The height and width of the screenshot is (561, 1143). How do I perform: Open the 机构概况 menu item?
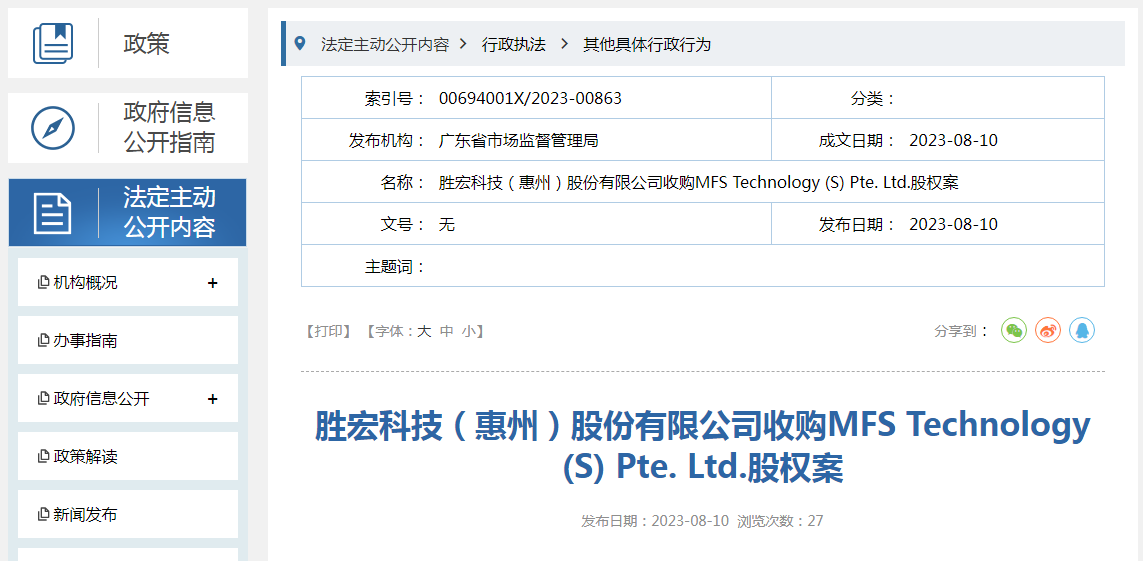coord(128,283)
